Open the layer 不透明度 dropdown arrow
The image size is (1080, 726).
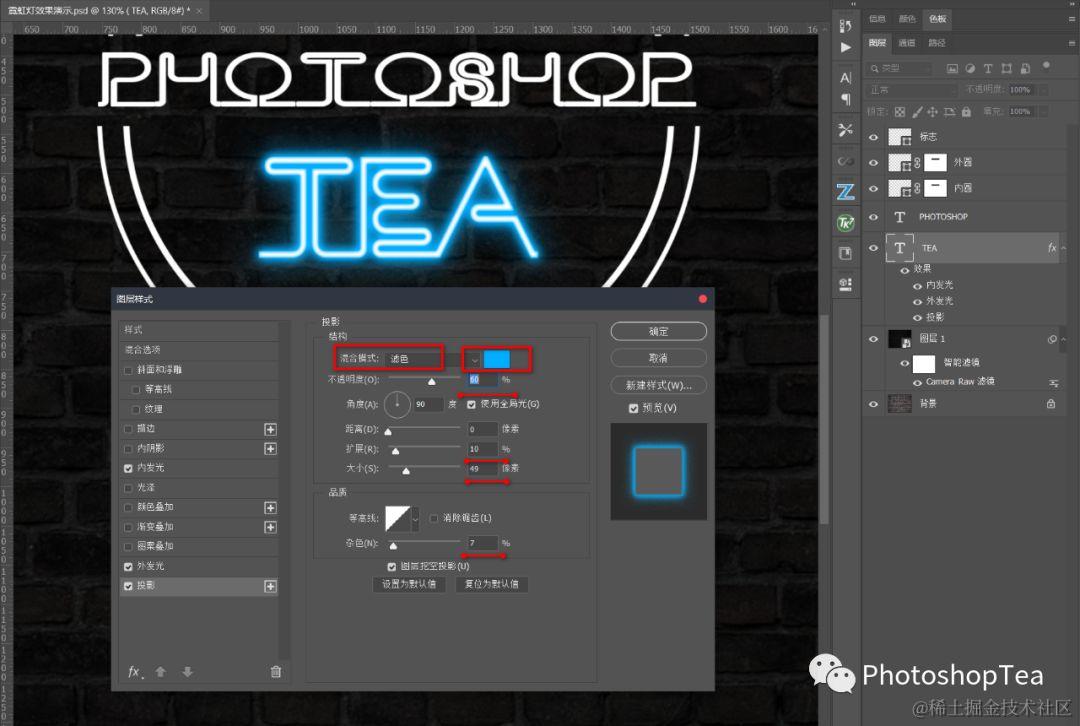click(1044, 90)
